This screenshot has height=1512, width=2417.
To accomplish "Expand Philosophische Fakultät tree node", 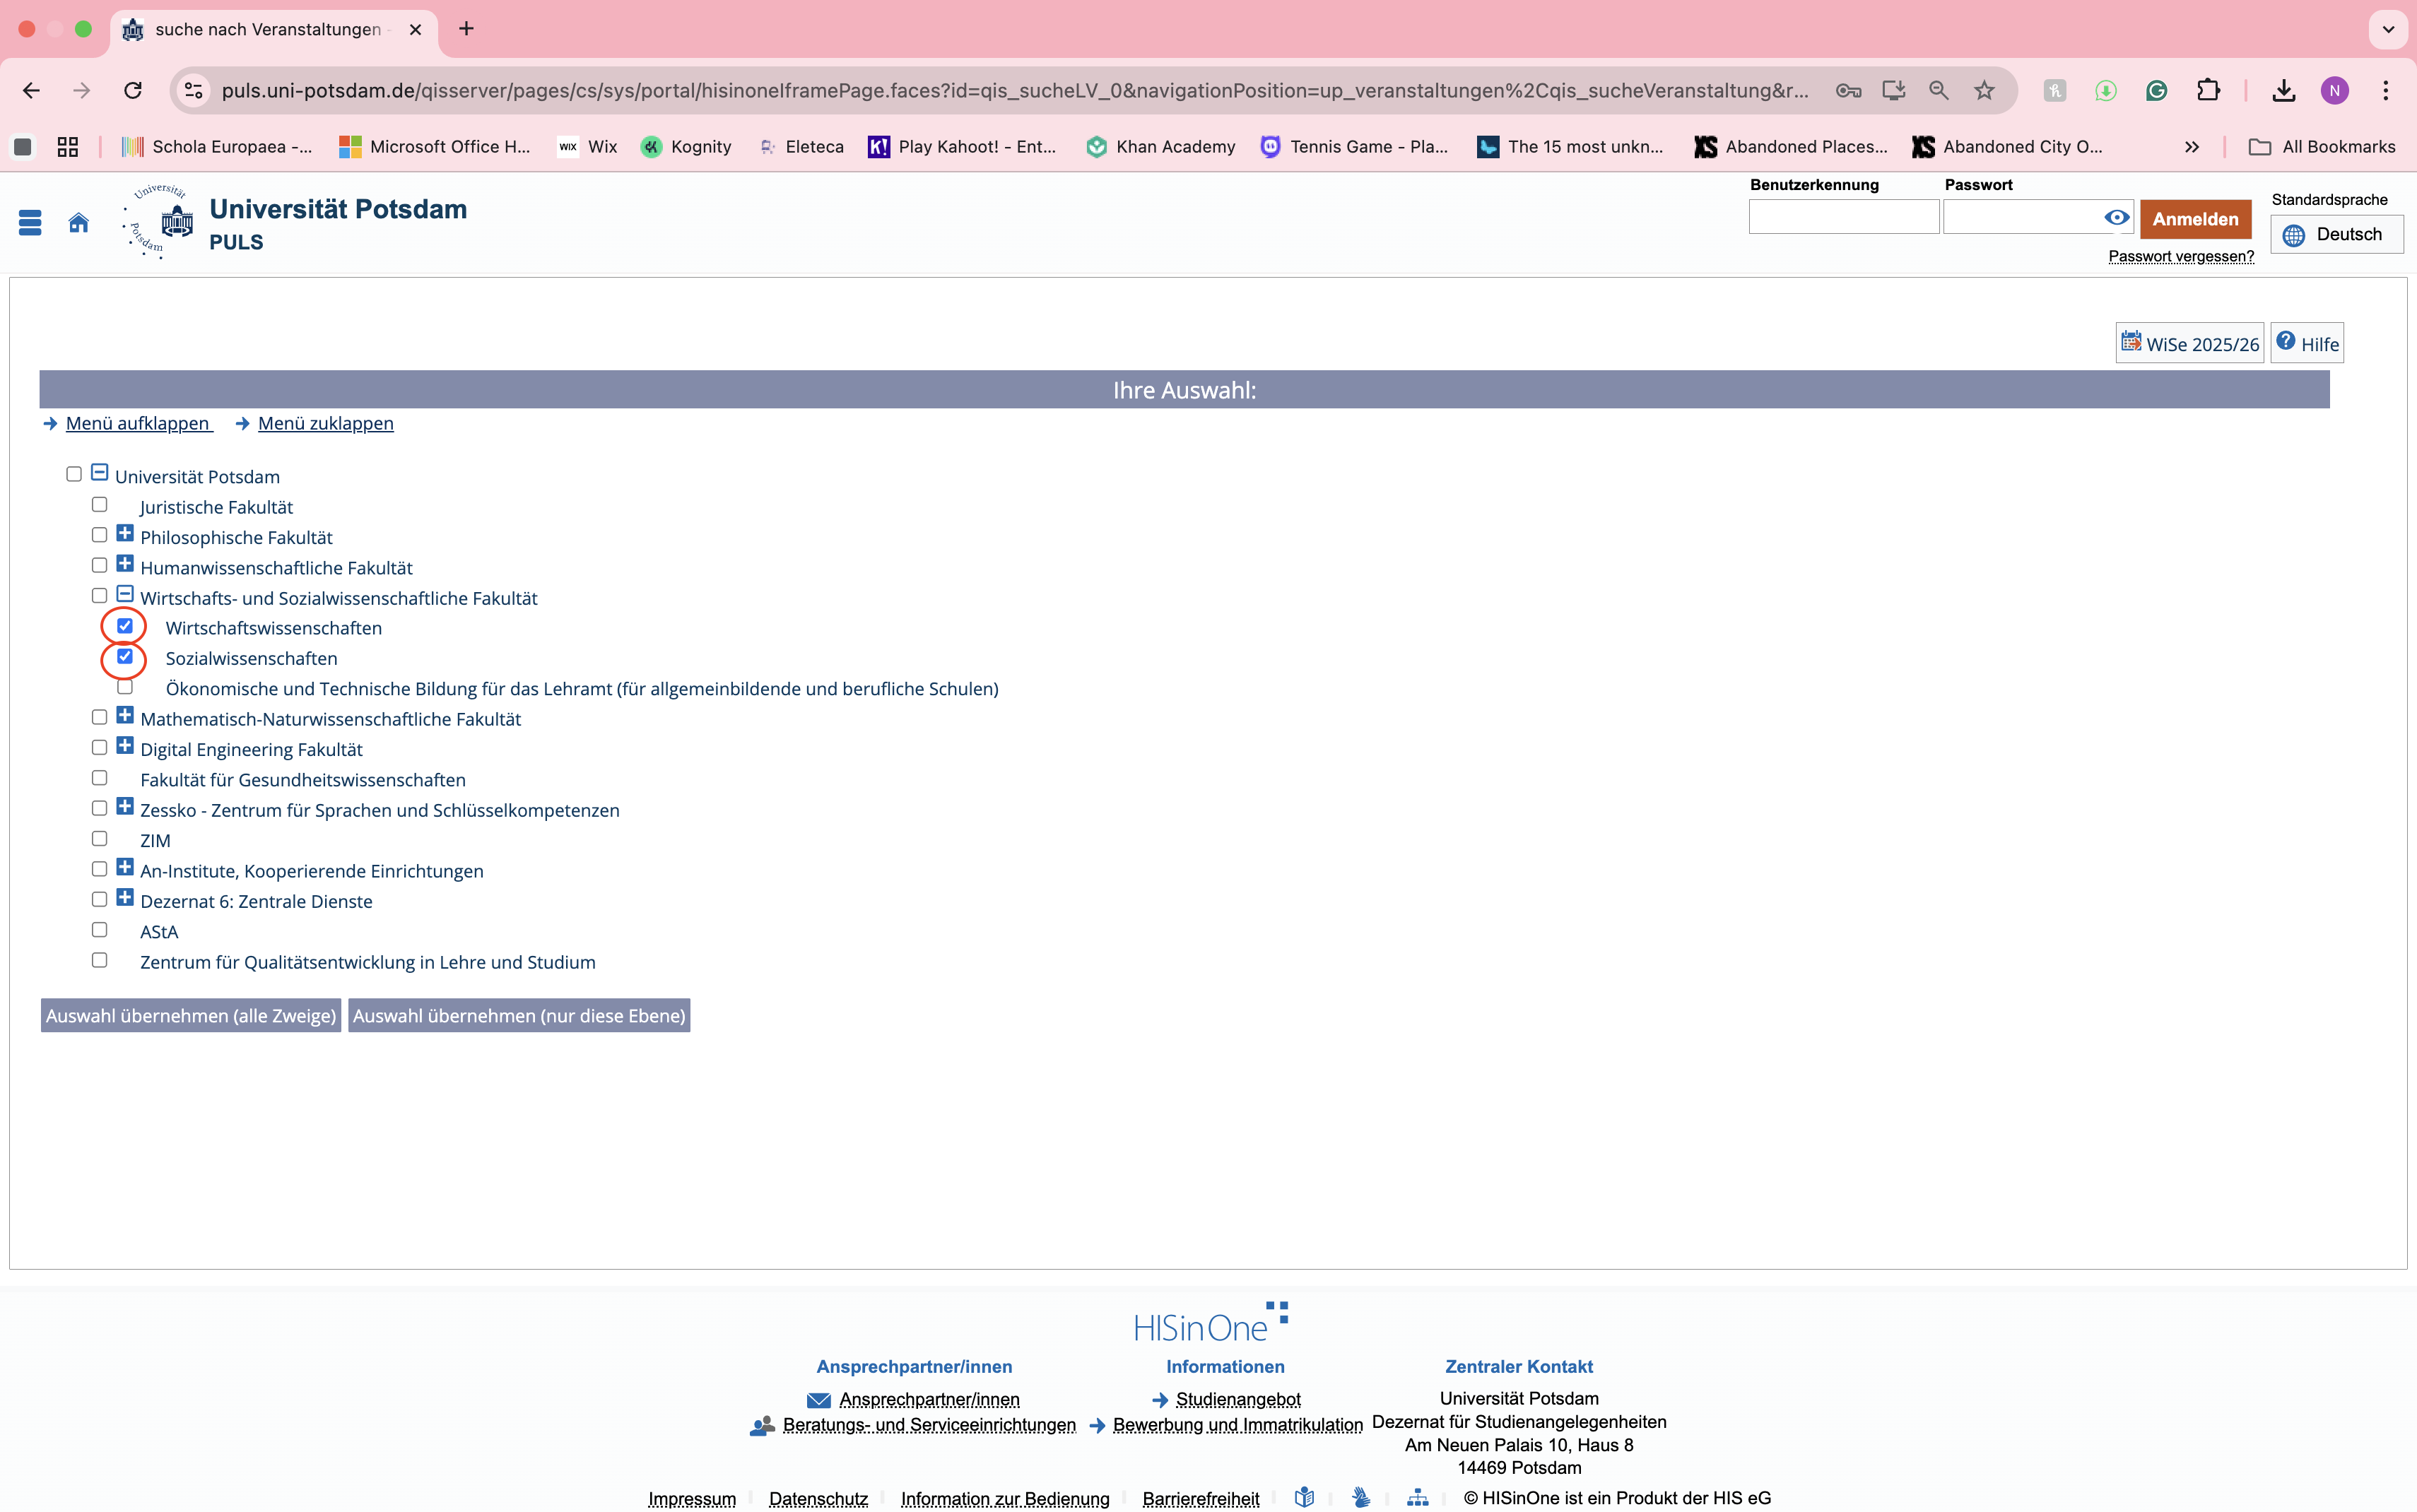I will pyautogui.click(x=125, y=533).
